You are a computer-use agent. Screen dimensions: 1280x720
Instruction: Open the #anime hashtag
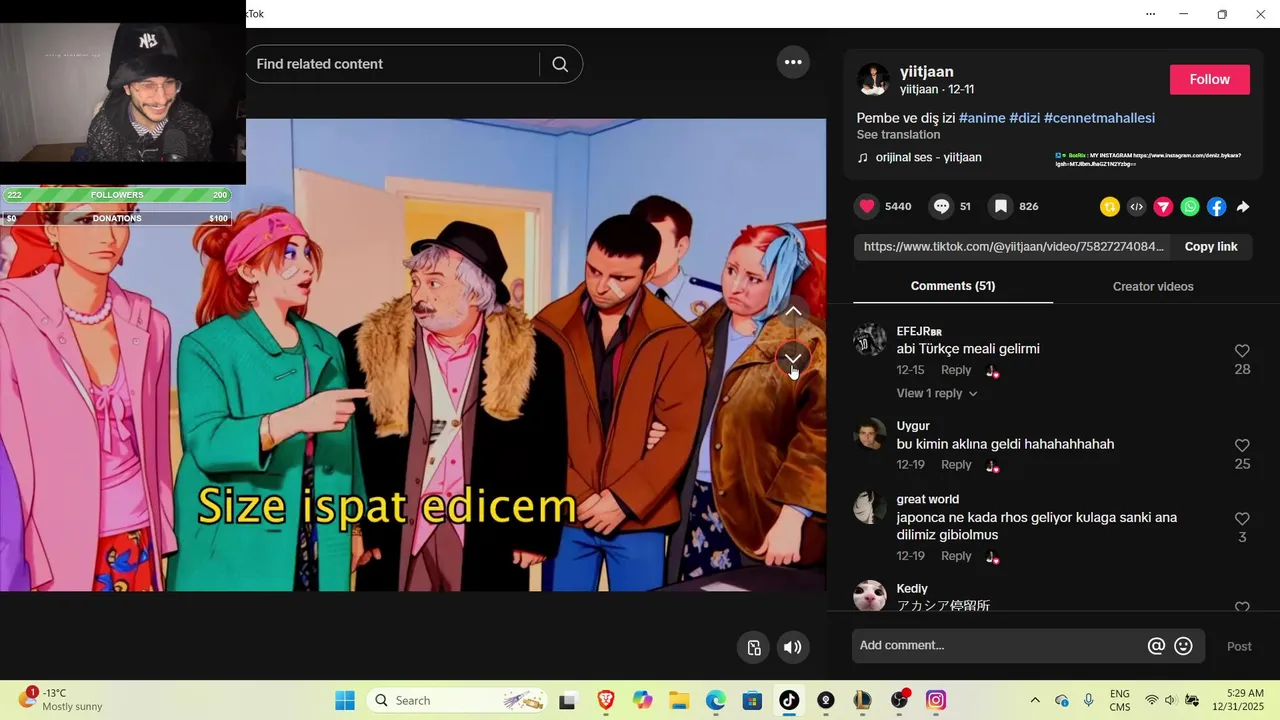(982, 118)
